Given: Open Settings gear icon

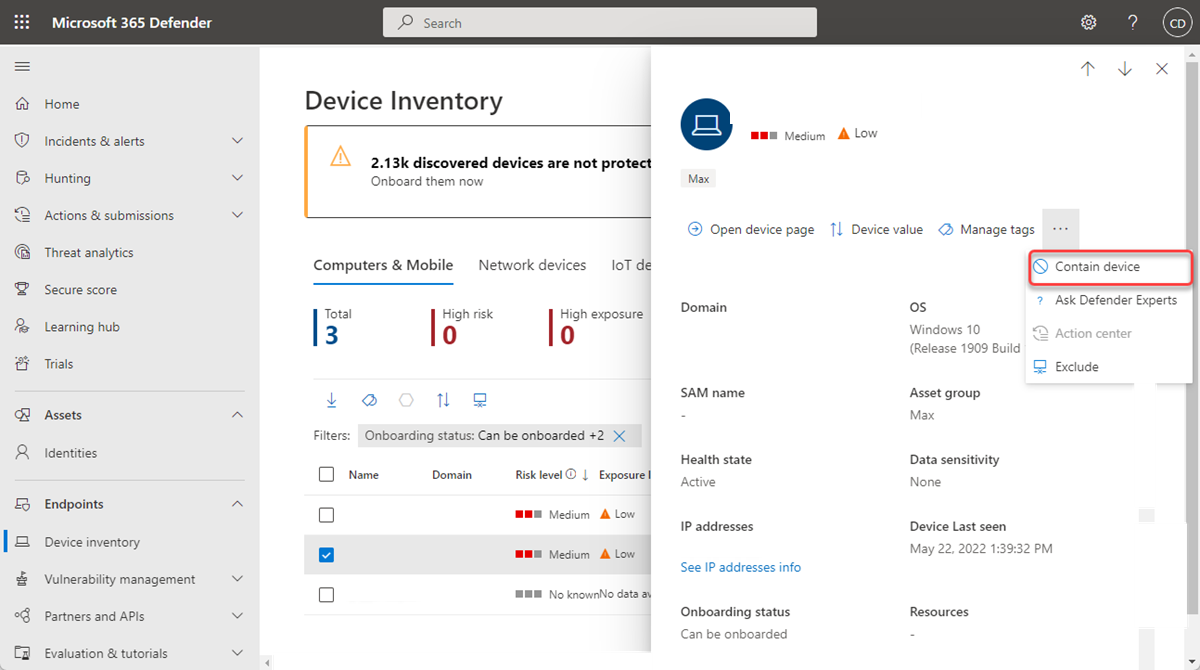Looking at the screenshot, I should pos(1089,22).
